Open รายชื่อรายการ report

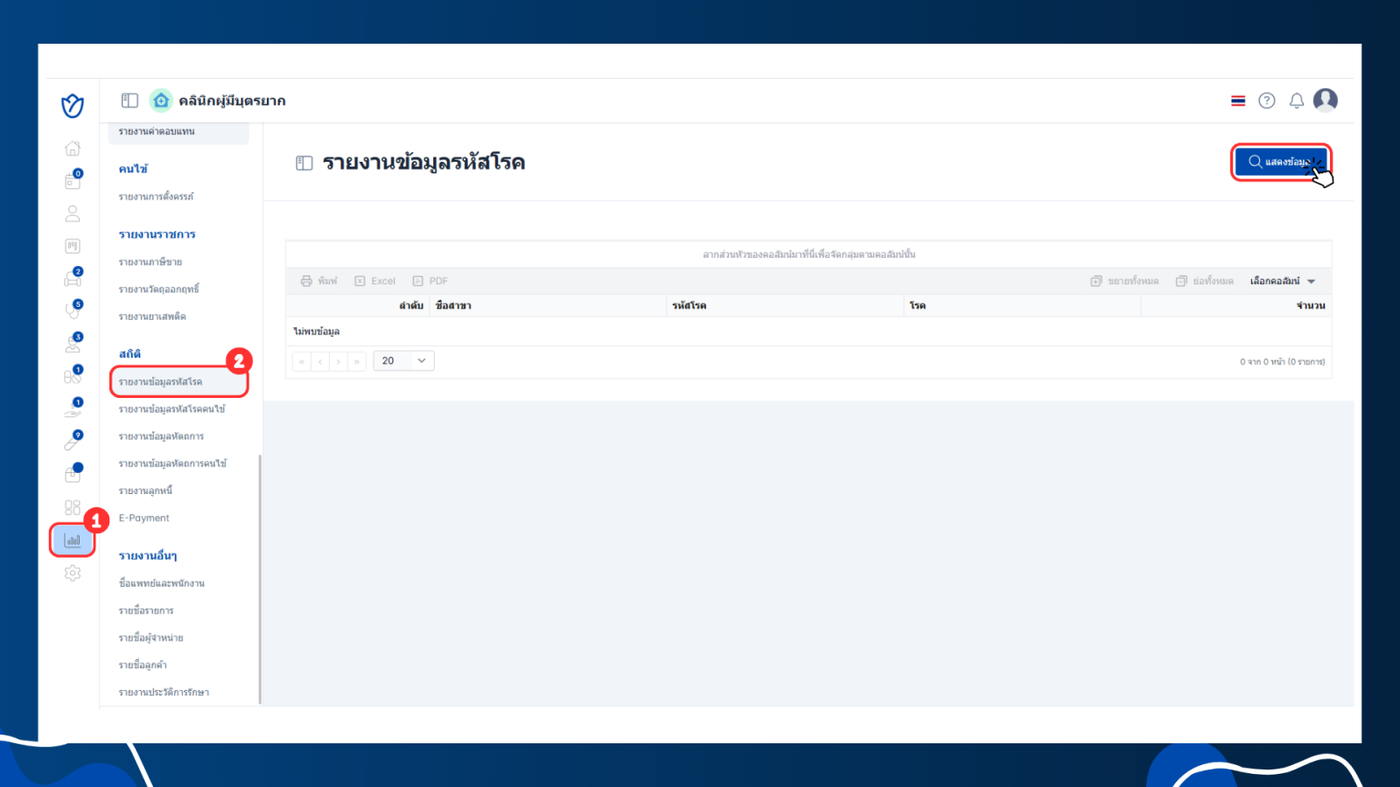tap(146, 610)
